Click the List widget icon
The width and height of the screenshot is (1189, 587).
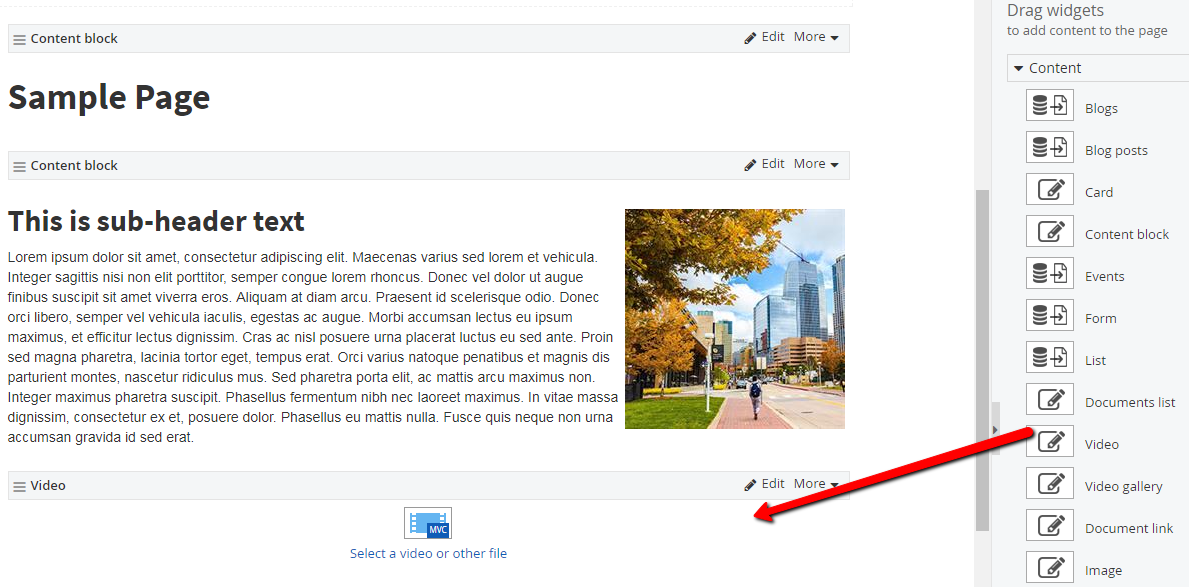[1049, 356]
